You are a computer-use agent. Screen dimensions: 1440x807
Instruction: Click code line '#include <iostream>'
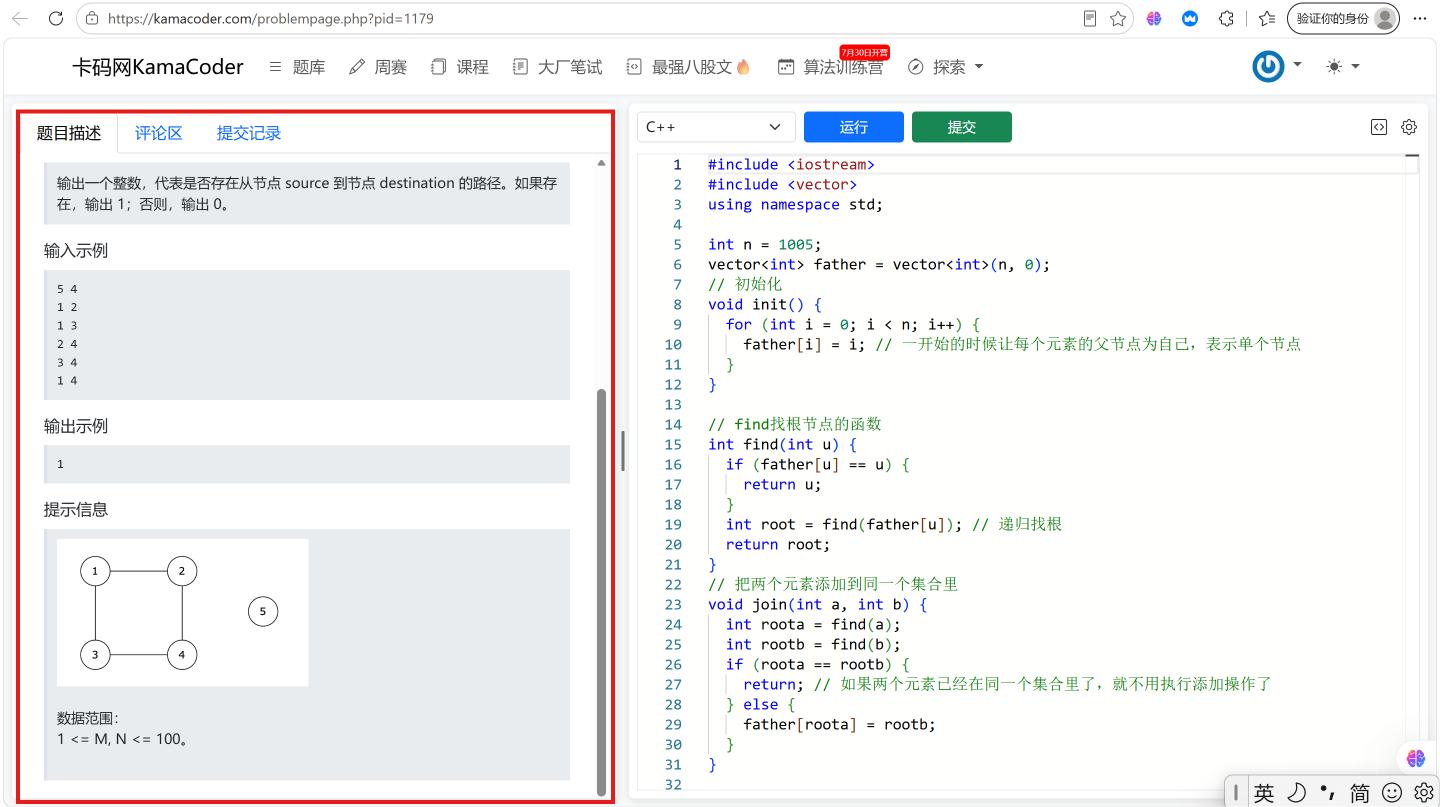791,164
